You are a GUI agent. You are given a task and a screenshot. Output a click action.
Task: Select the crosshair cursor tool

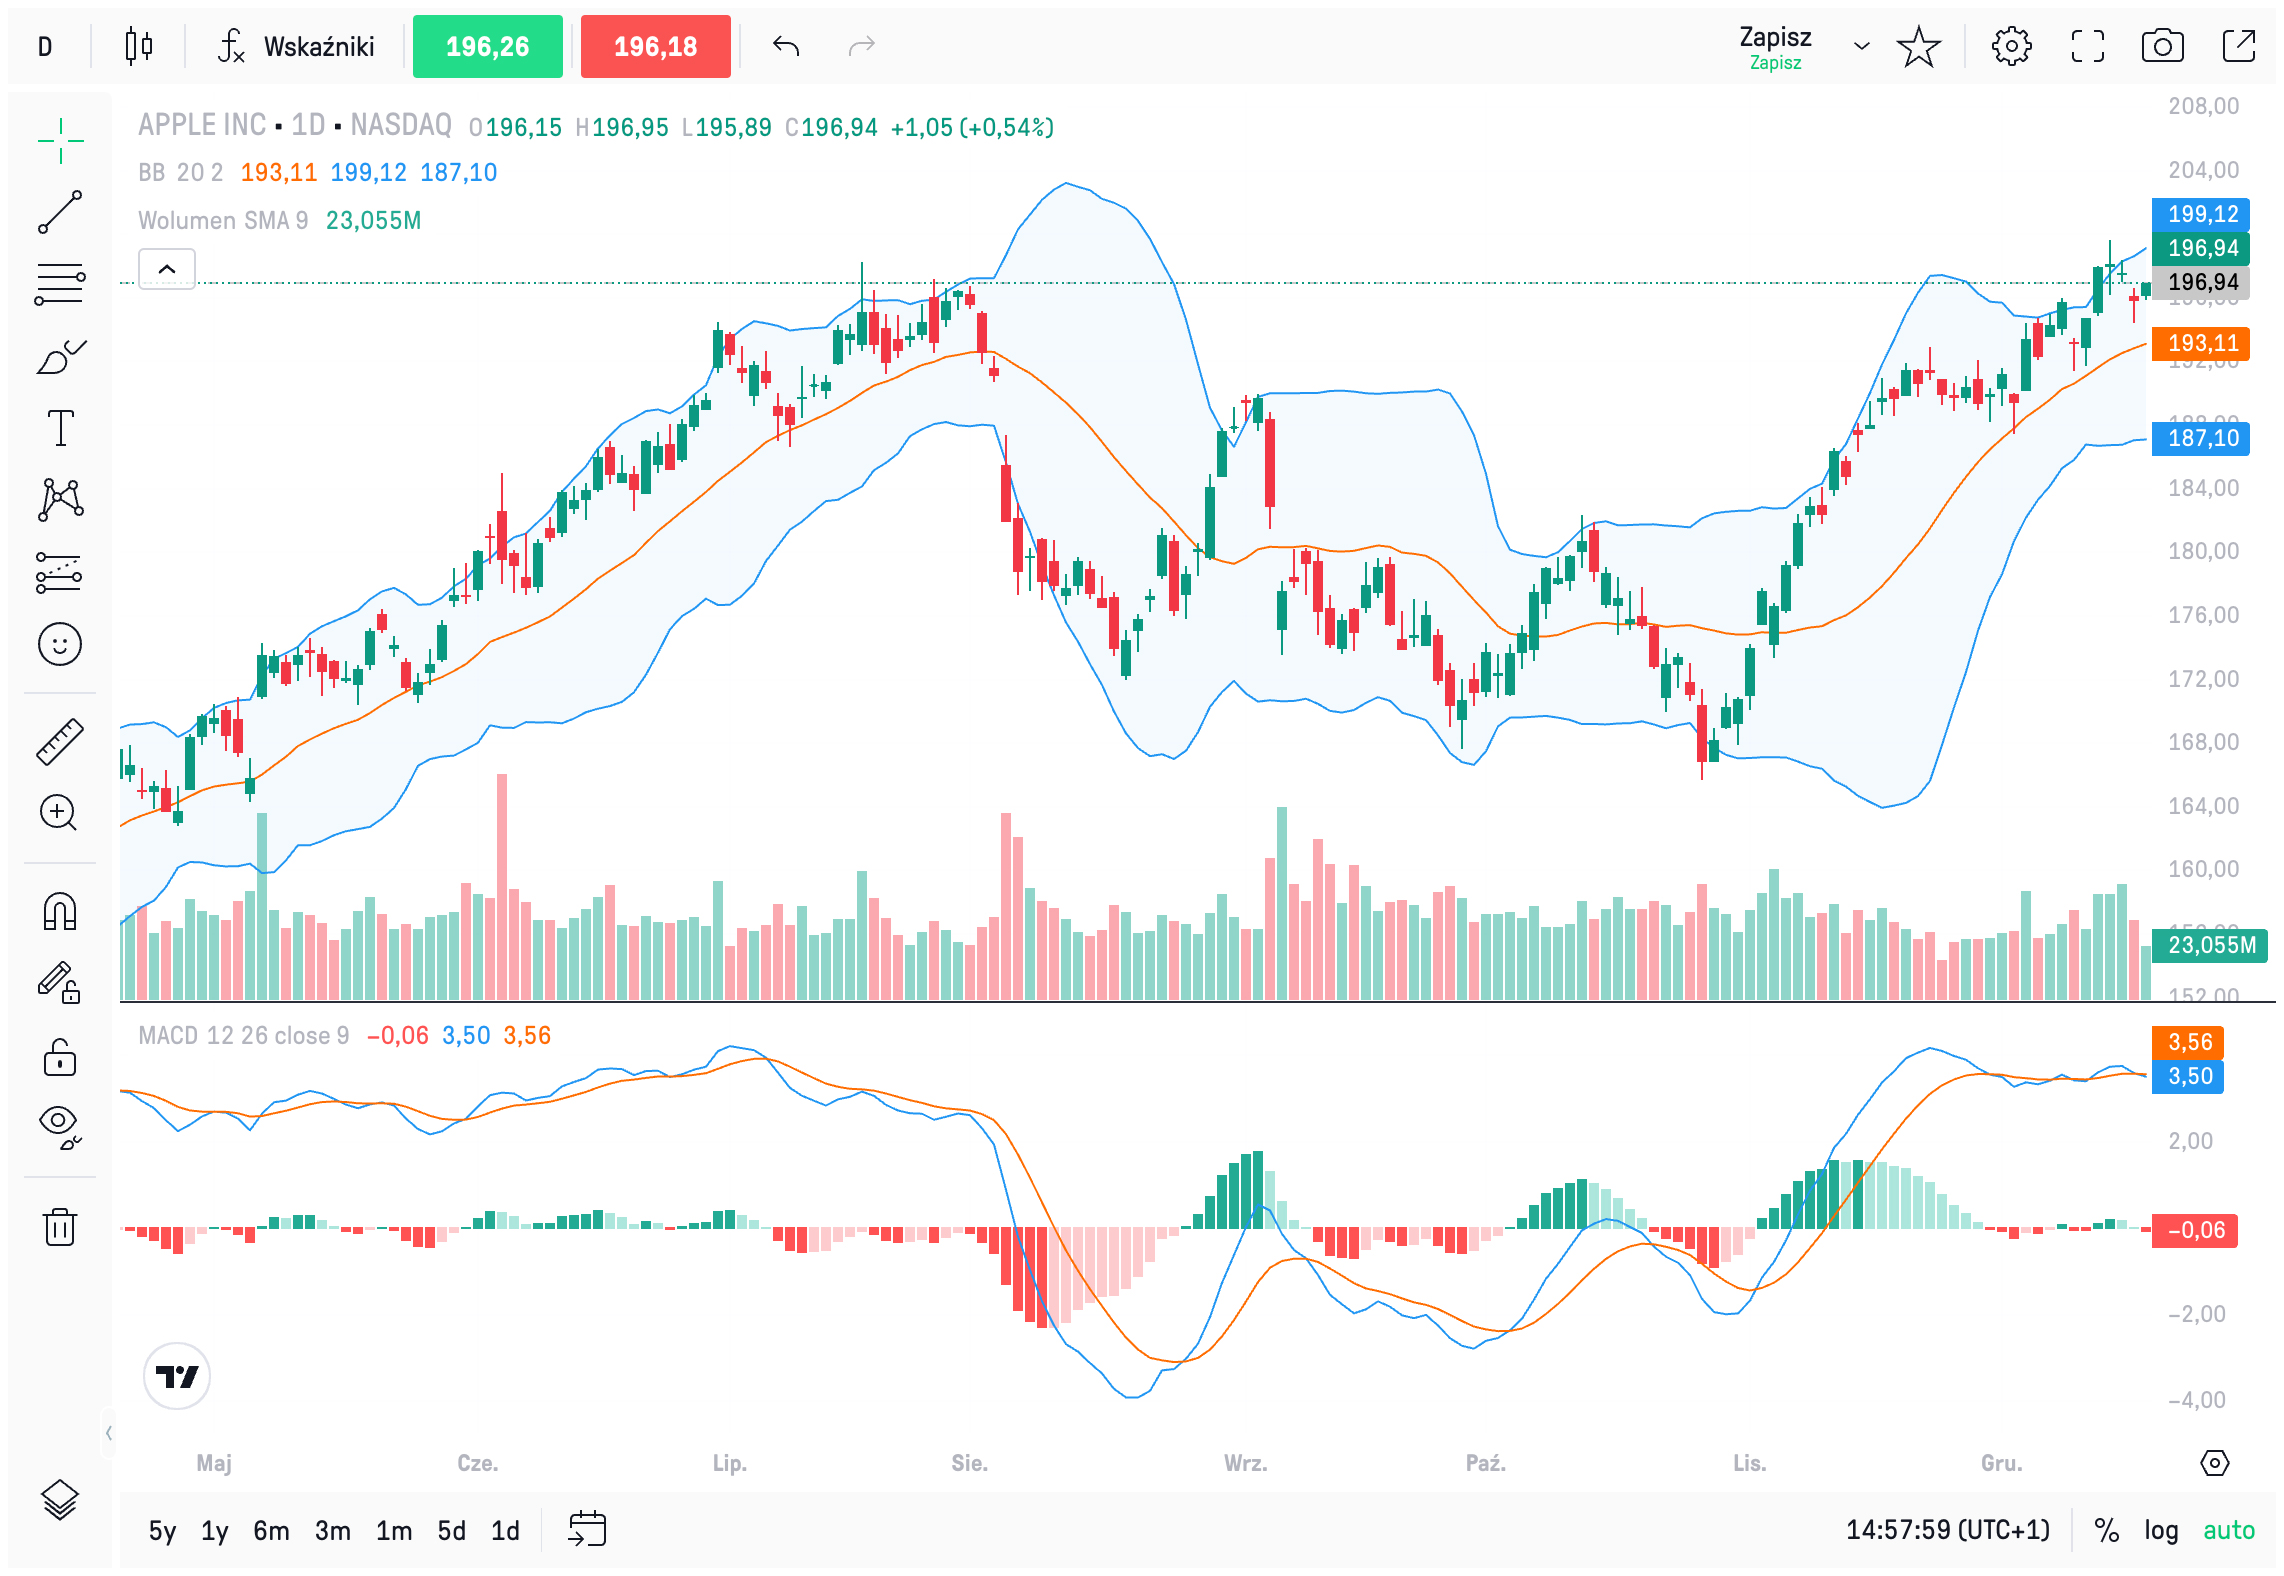point(60,140)
